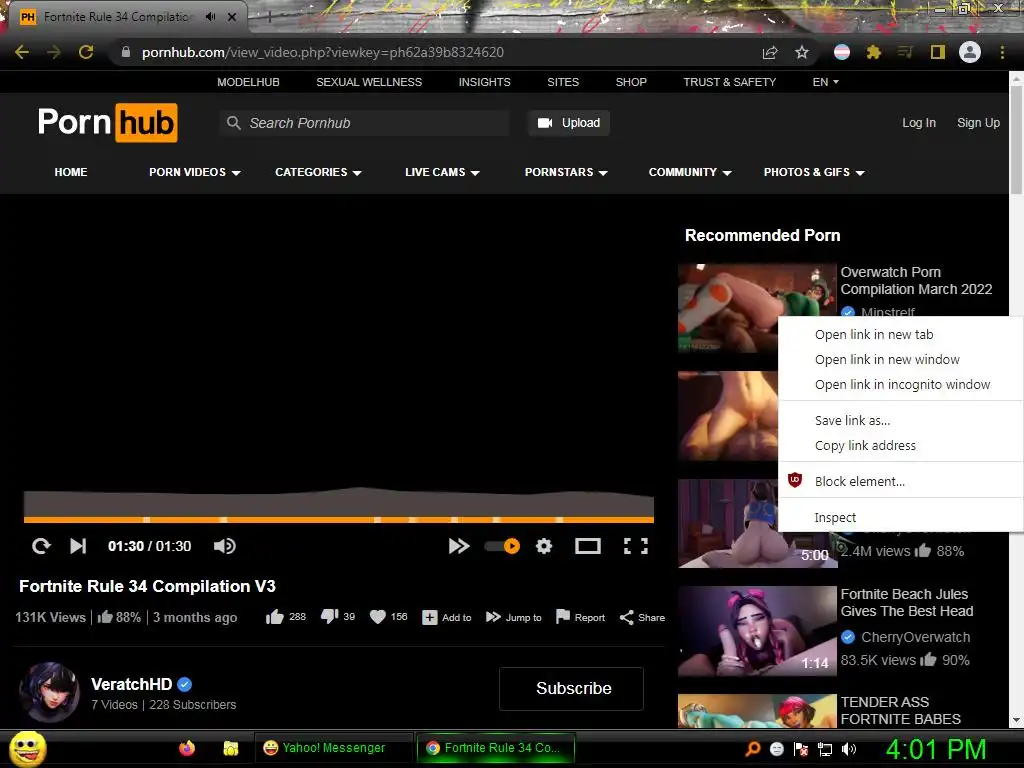Expand the EN language dropdown
The height and width of the screenshot is (768, 1024).
(x=825, y=82)
